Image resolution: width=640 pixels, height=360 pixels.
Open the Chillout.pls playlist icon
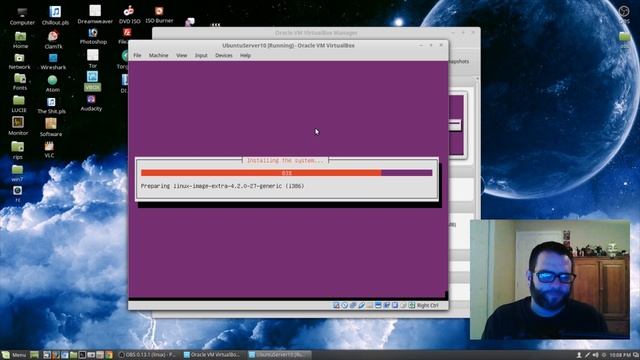(55, 16)
